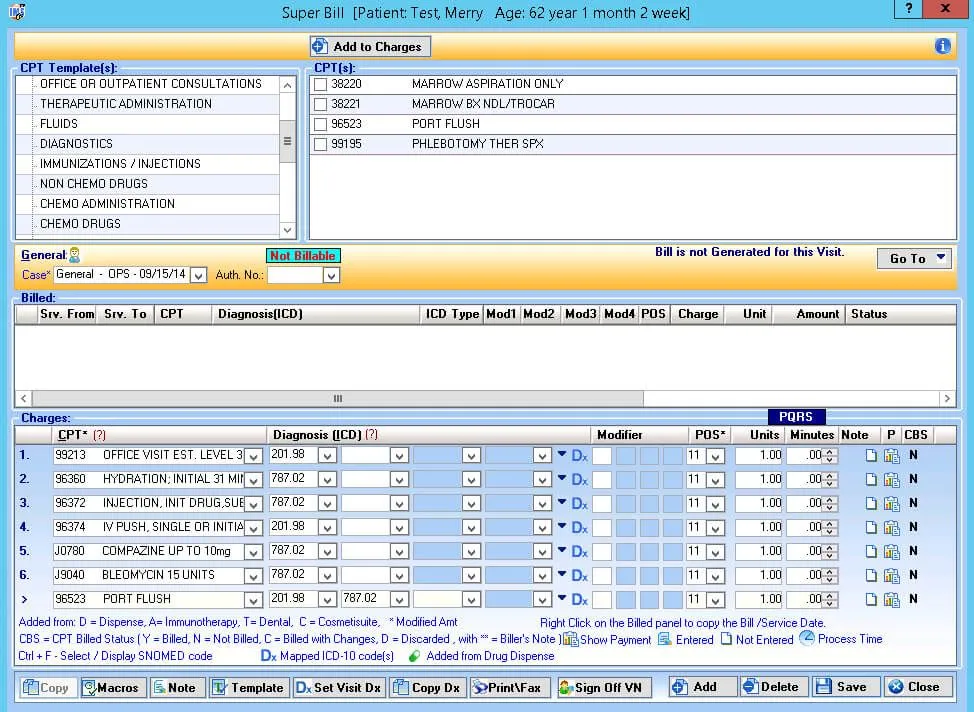Click the PQRS button

point(797,417)
